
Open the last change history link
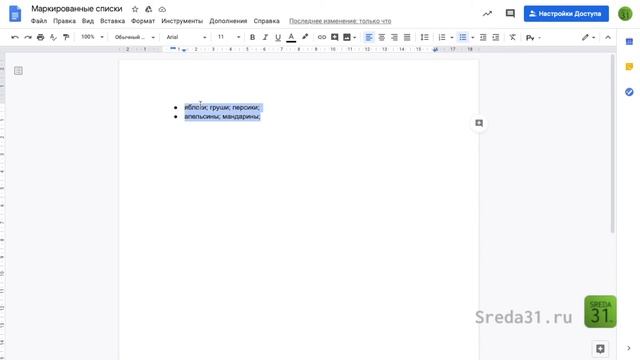(340, 21)
